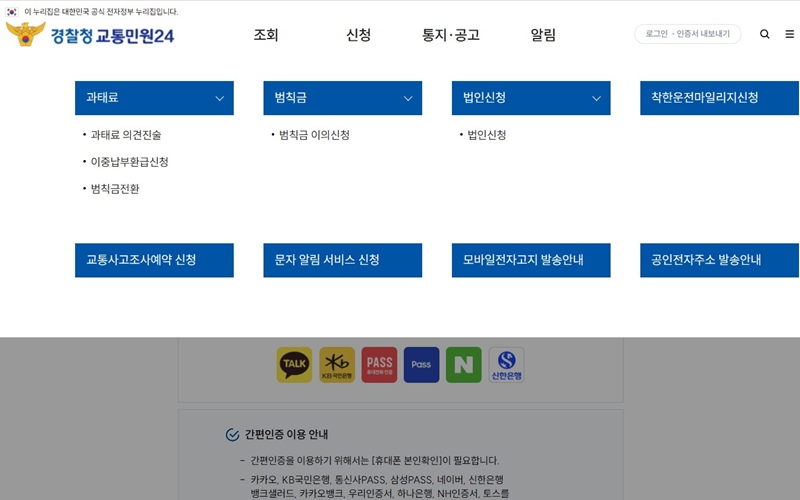Open the 조회 top menu

(x=266, y=35)
